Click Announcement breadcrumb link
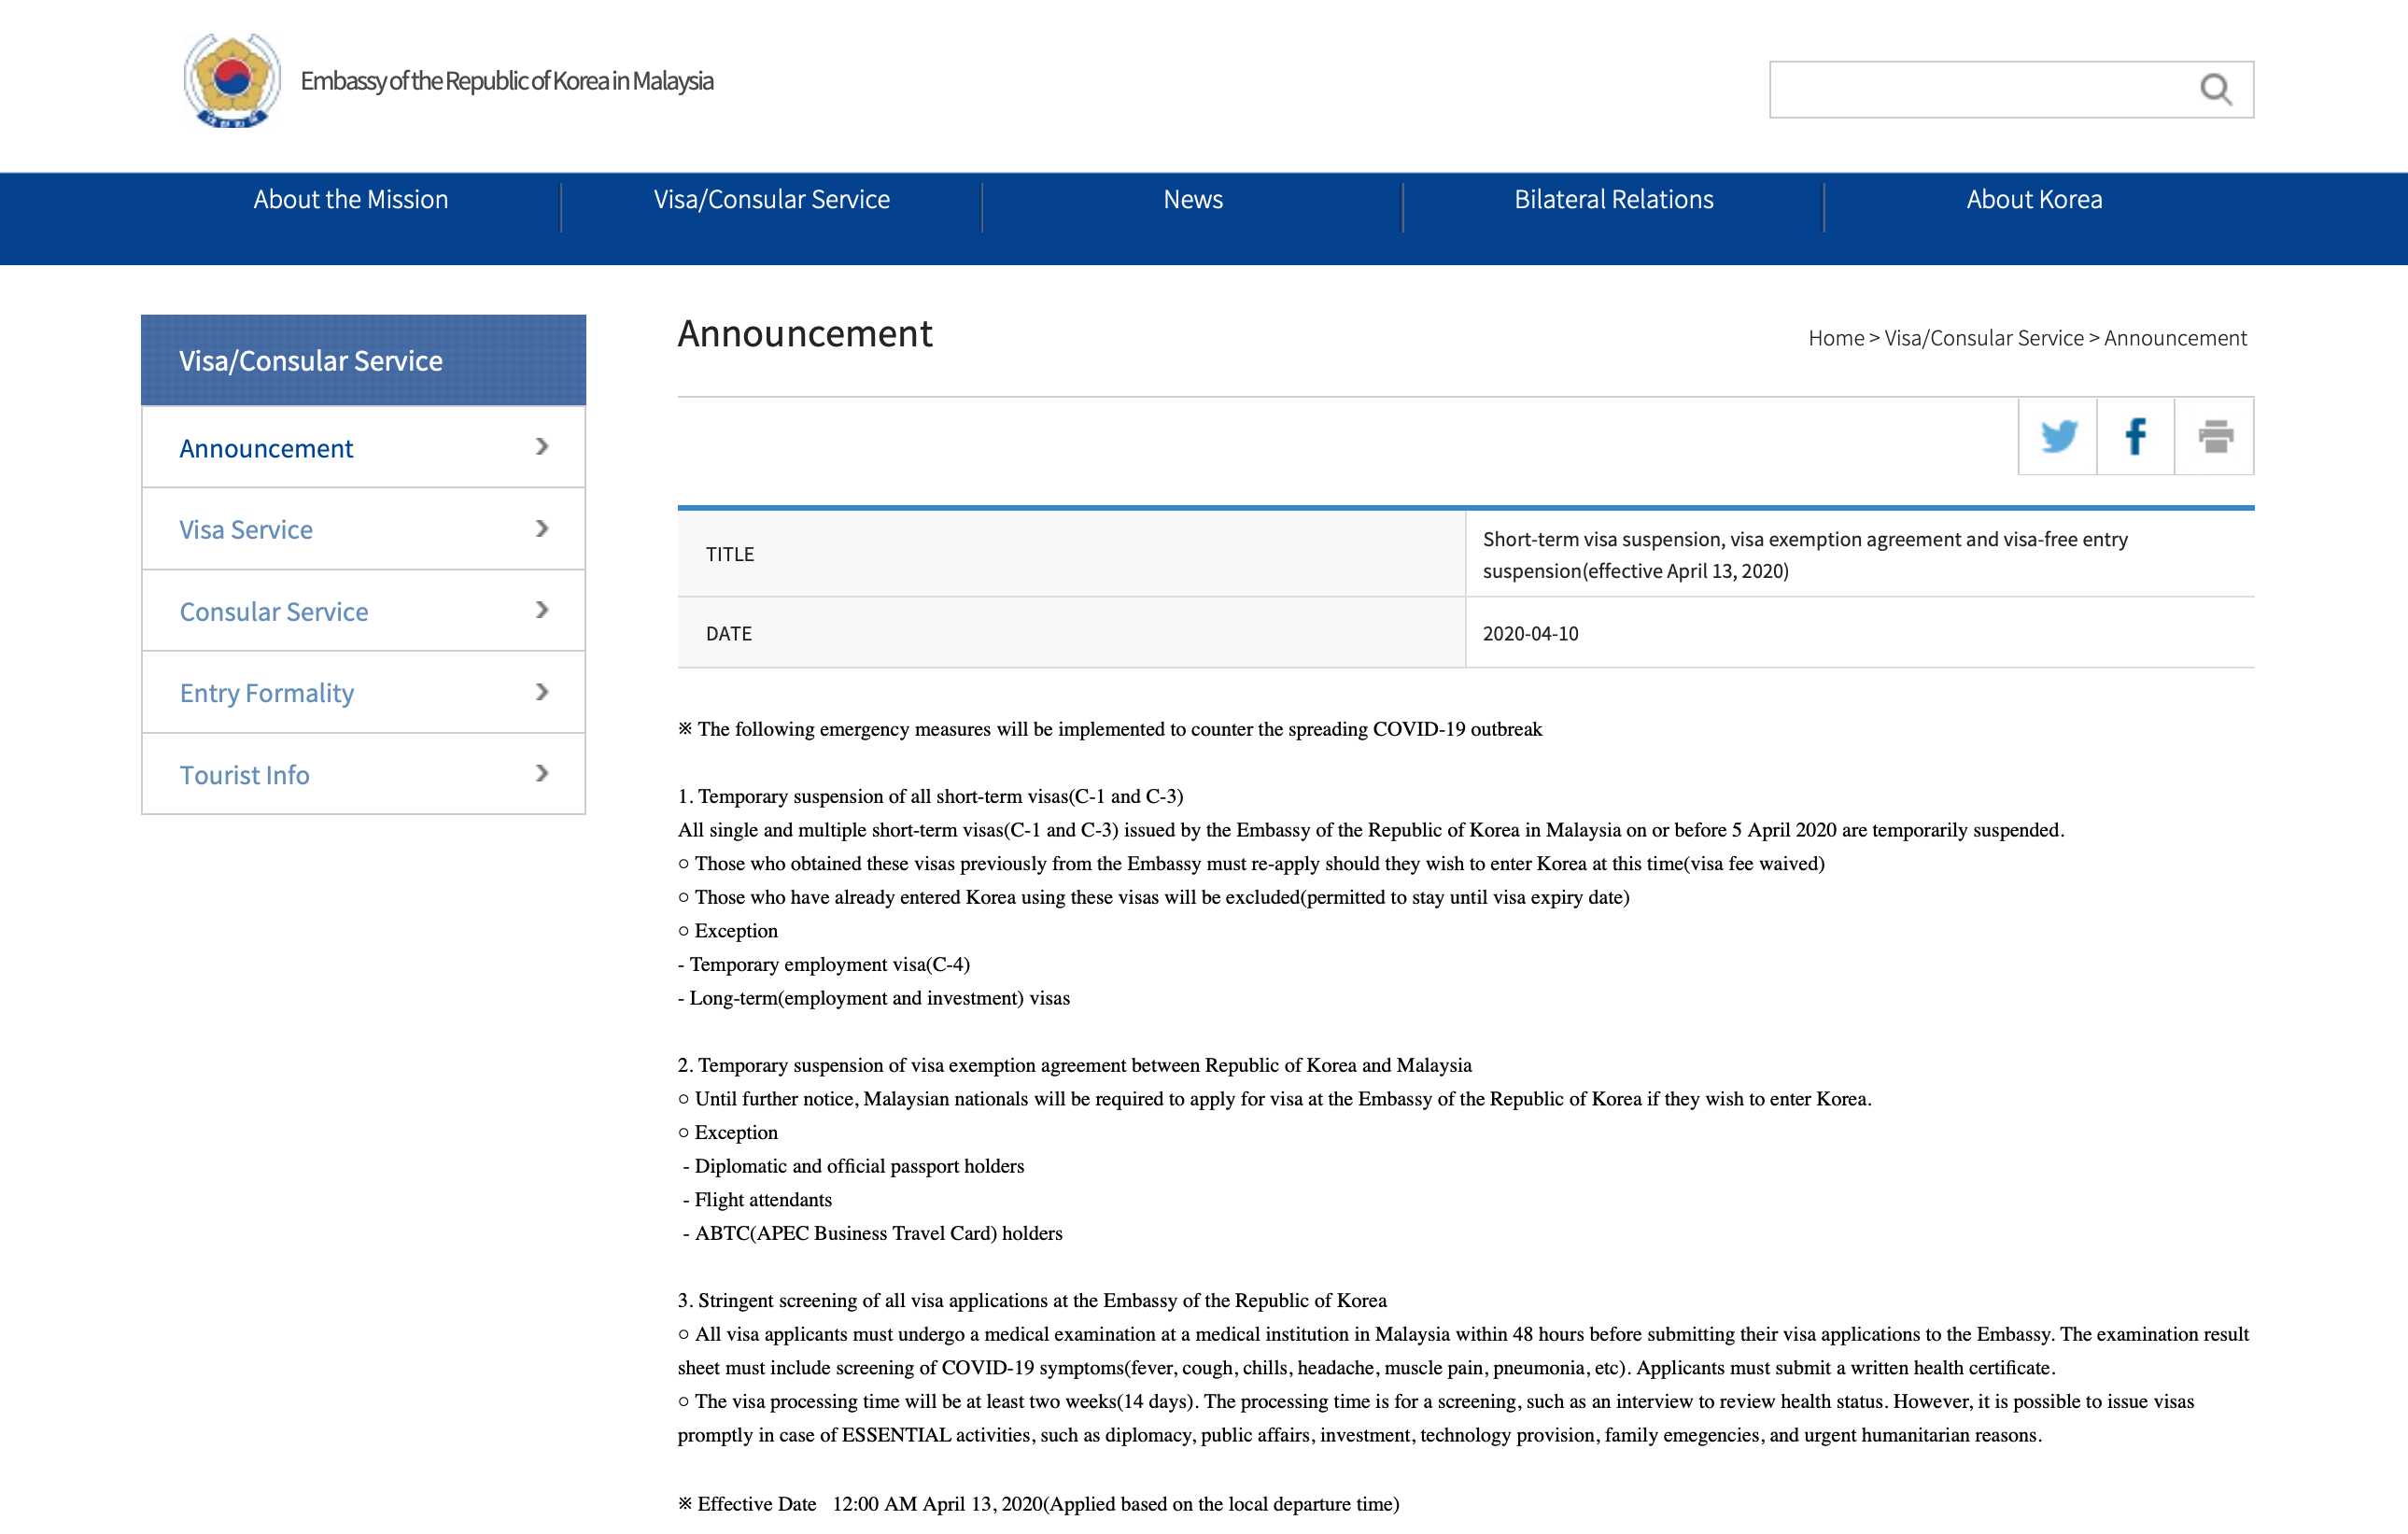Screen dimensions: 2408x1534 pyautogui.click(x=2175, y=338)
